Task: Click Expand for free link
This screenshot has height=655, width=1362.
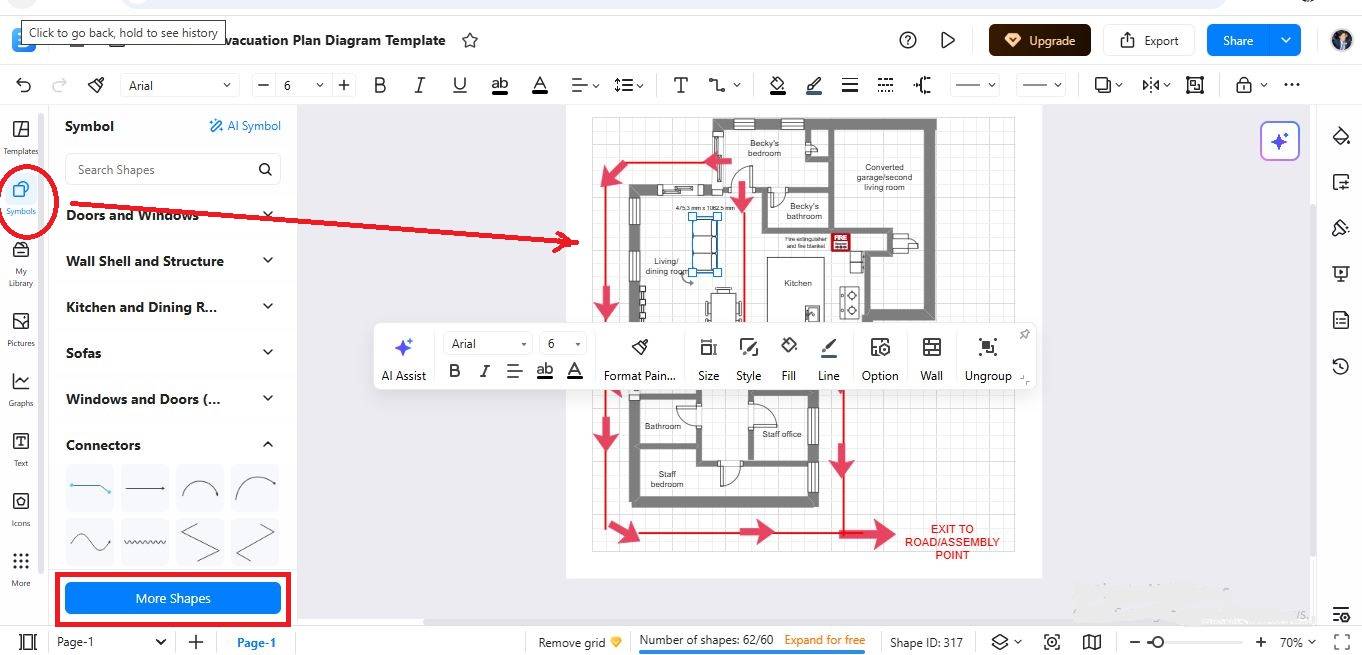Action: coord(825,640)
